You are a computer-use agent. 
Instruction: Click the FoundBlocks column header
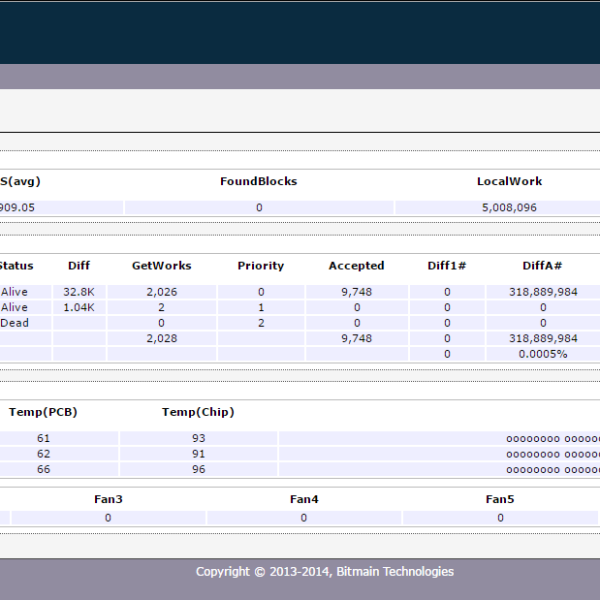pyautogui.click(x=258, y=181)
